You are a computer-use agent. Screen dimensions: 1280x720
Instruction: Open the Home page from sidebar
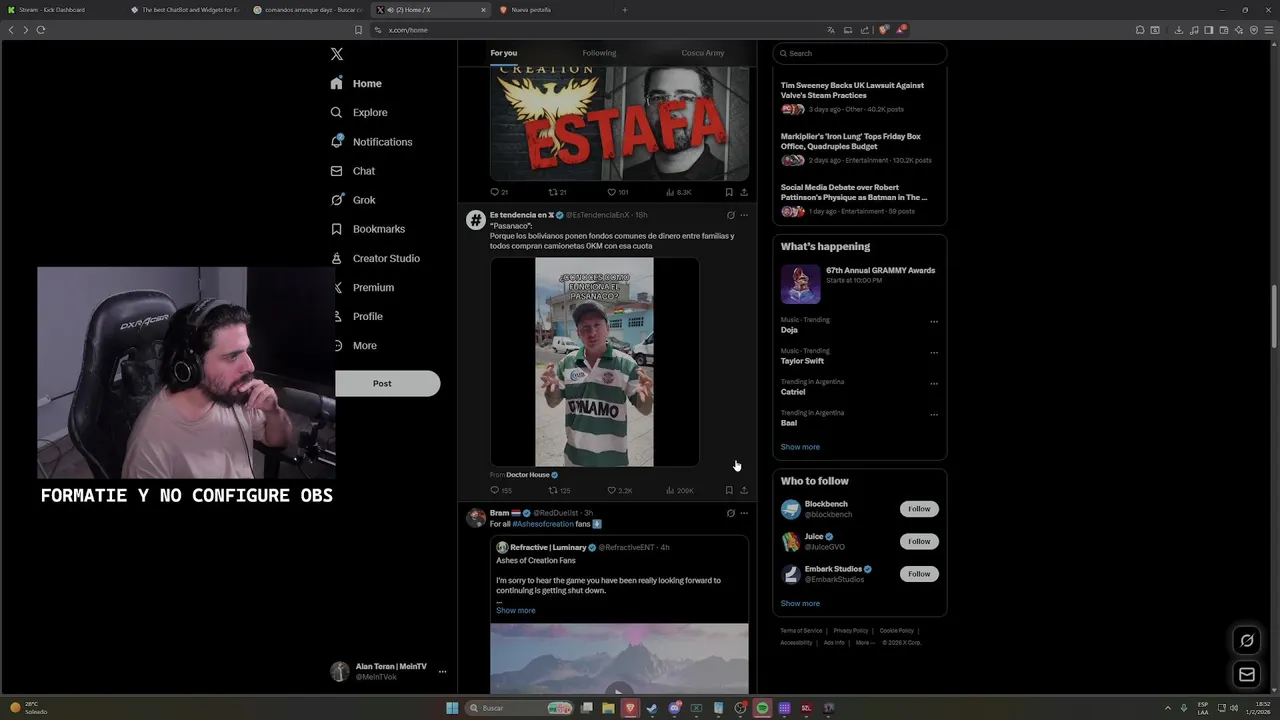356,84
